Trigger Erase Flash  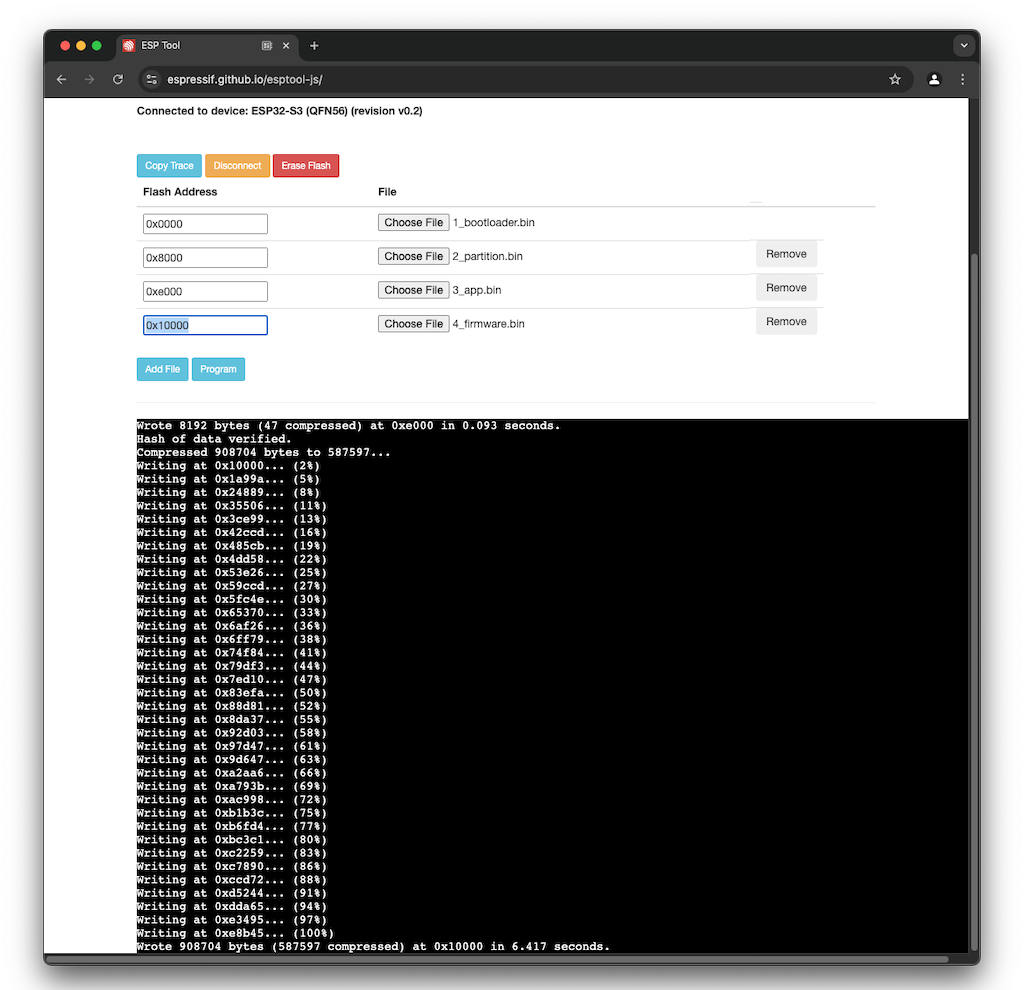pos(305,165)
